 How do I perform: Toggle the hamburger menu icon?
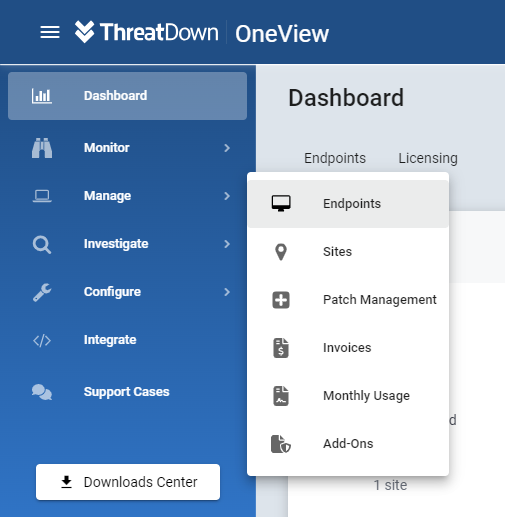pos(50,32)
